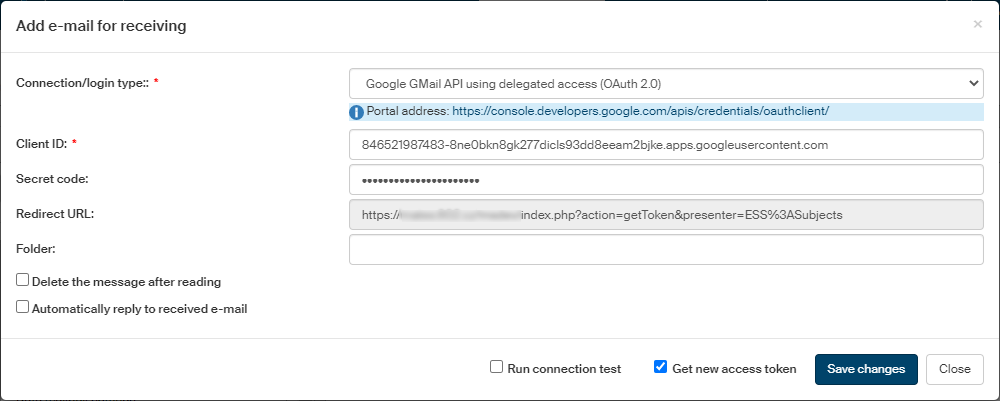Tick the Delete the message after reading checkbox
1000x401 pixels.
click(23, 281)
